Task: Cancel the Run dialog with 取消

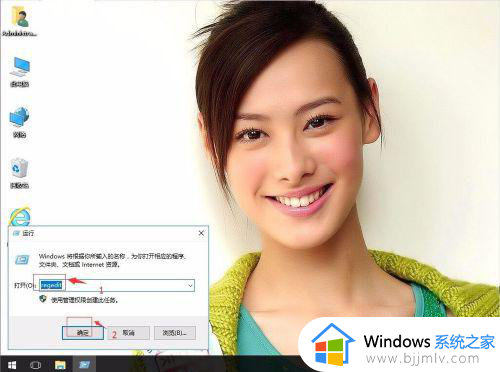Action: click(x=128, y=333)
